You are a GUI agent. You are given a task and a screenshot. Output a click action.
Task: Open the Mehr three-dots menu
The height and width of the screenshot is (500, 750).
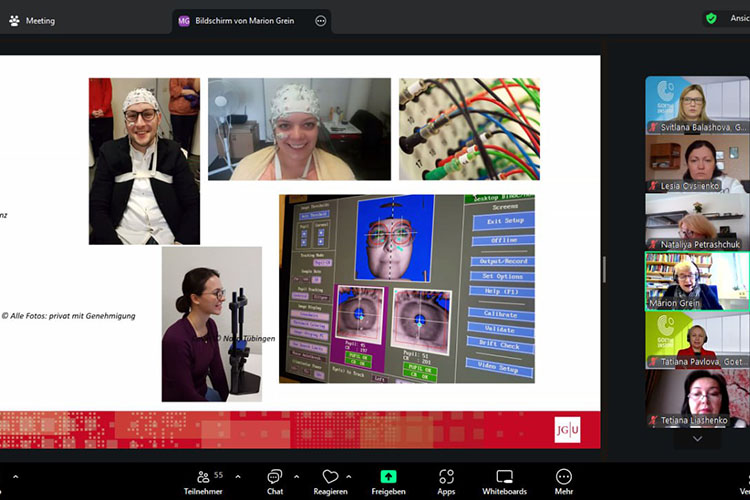tap(564, 481)
